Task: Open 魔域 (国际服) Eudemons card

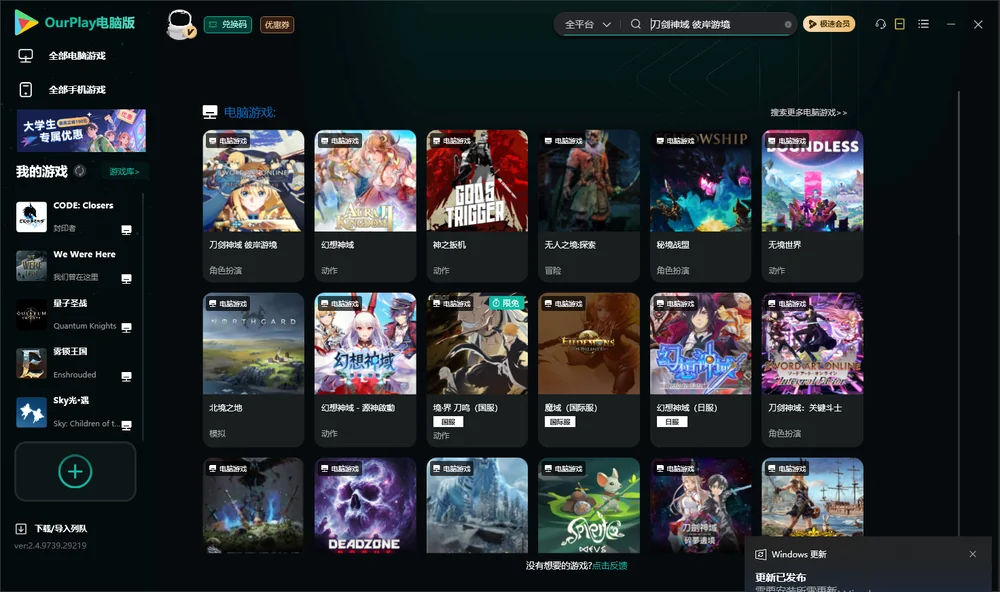Action: pyautogui.click(x=589, y=369)
